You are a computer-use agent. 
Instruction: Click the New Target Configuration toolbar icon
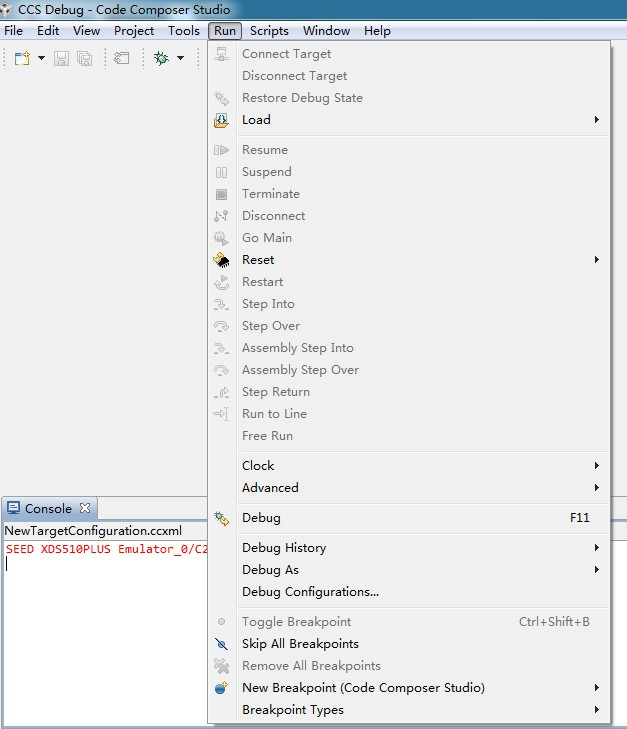[122, 58]
